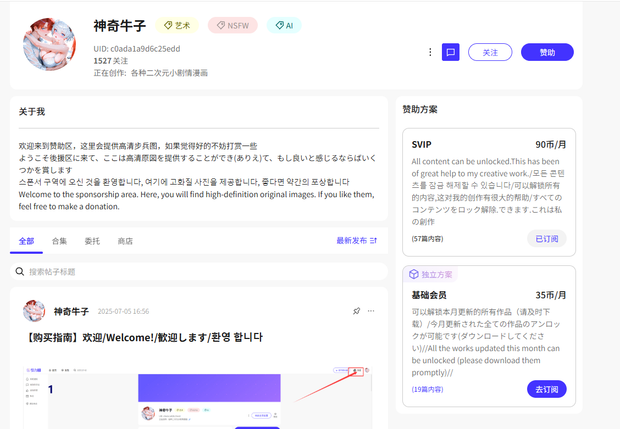
Task: Click author name 神奇牛子 in the post
Action: pos(71,311)
